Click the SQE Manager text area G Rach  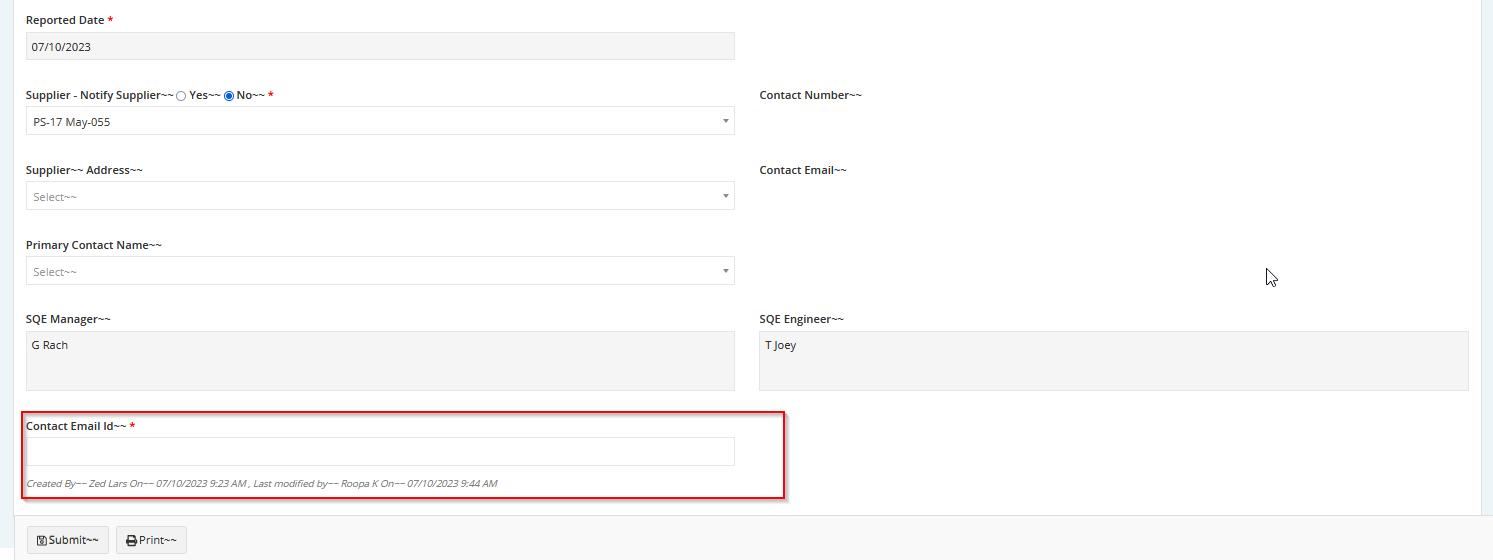(x=380, y=361)
